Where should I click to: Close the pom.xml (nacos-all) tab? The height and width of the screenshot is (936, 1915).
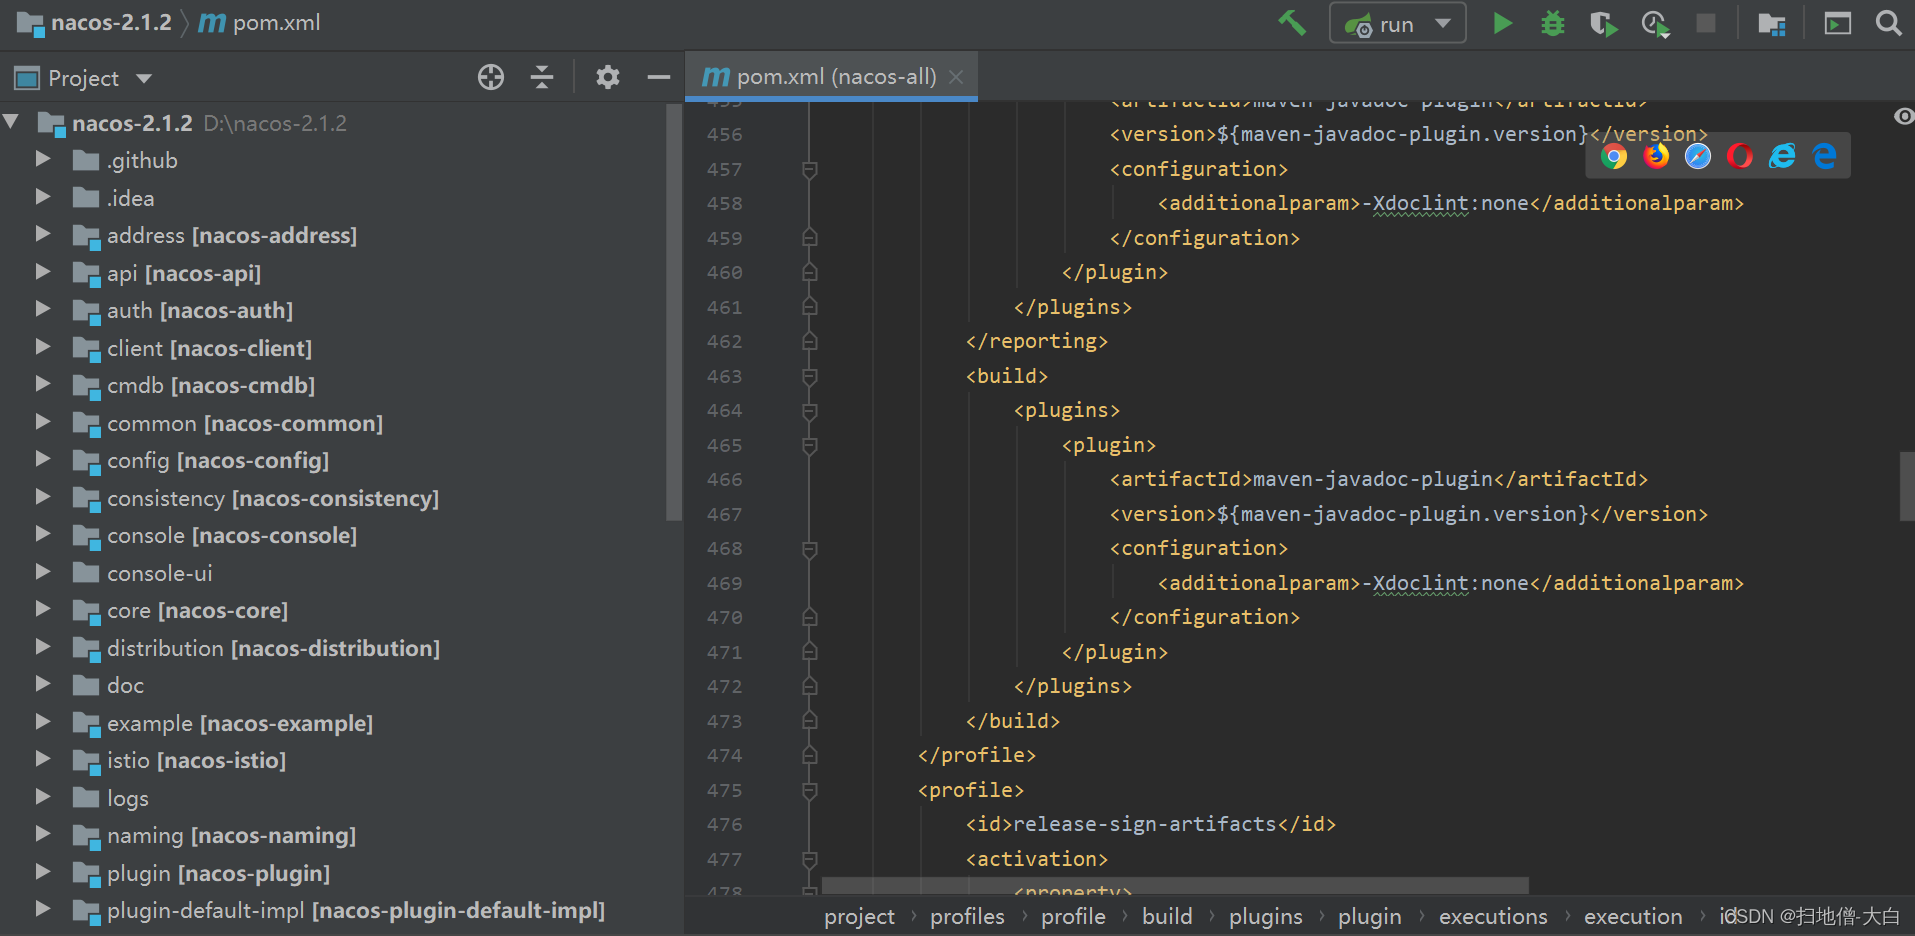point(956,77)
